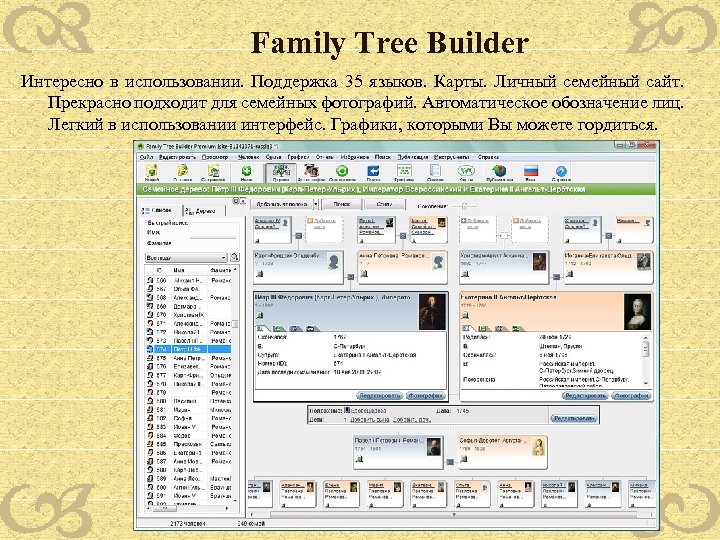Click Фотографии on the Пётр III card

(x=426, y=395)
